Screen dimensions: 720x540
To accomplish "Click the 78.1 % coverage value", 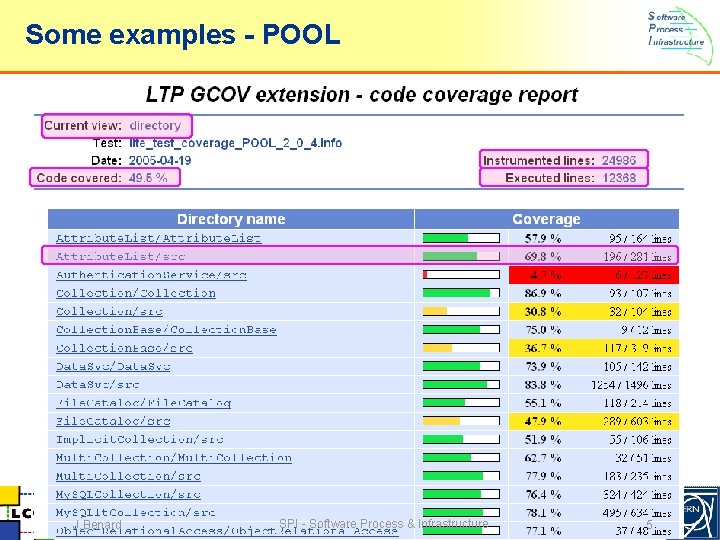I will [x=543, y=512].
